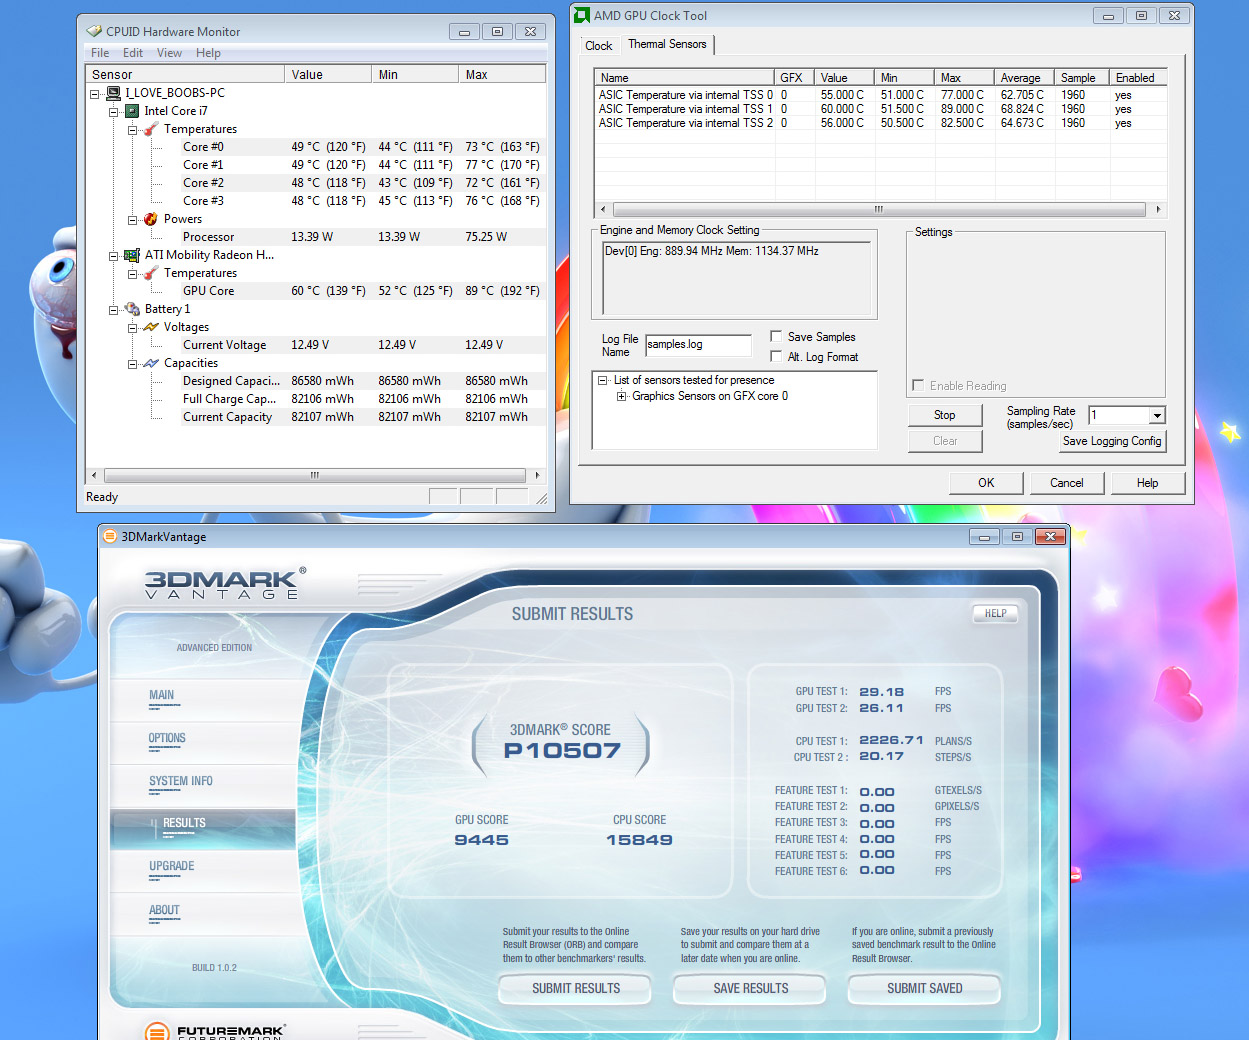The width and height of the screenshot is (1249, 1040).
Task: Click the AMD GPU Clock Tool title icon
Action: pos(582,15)
